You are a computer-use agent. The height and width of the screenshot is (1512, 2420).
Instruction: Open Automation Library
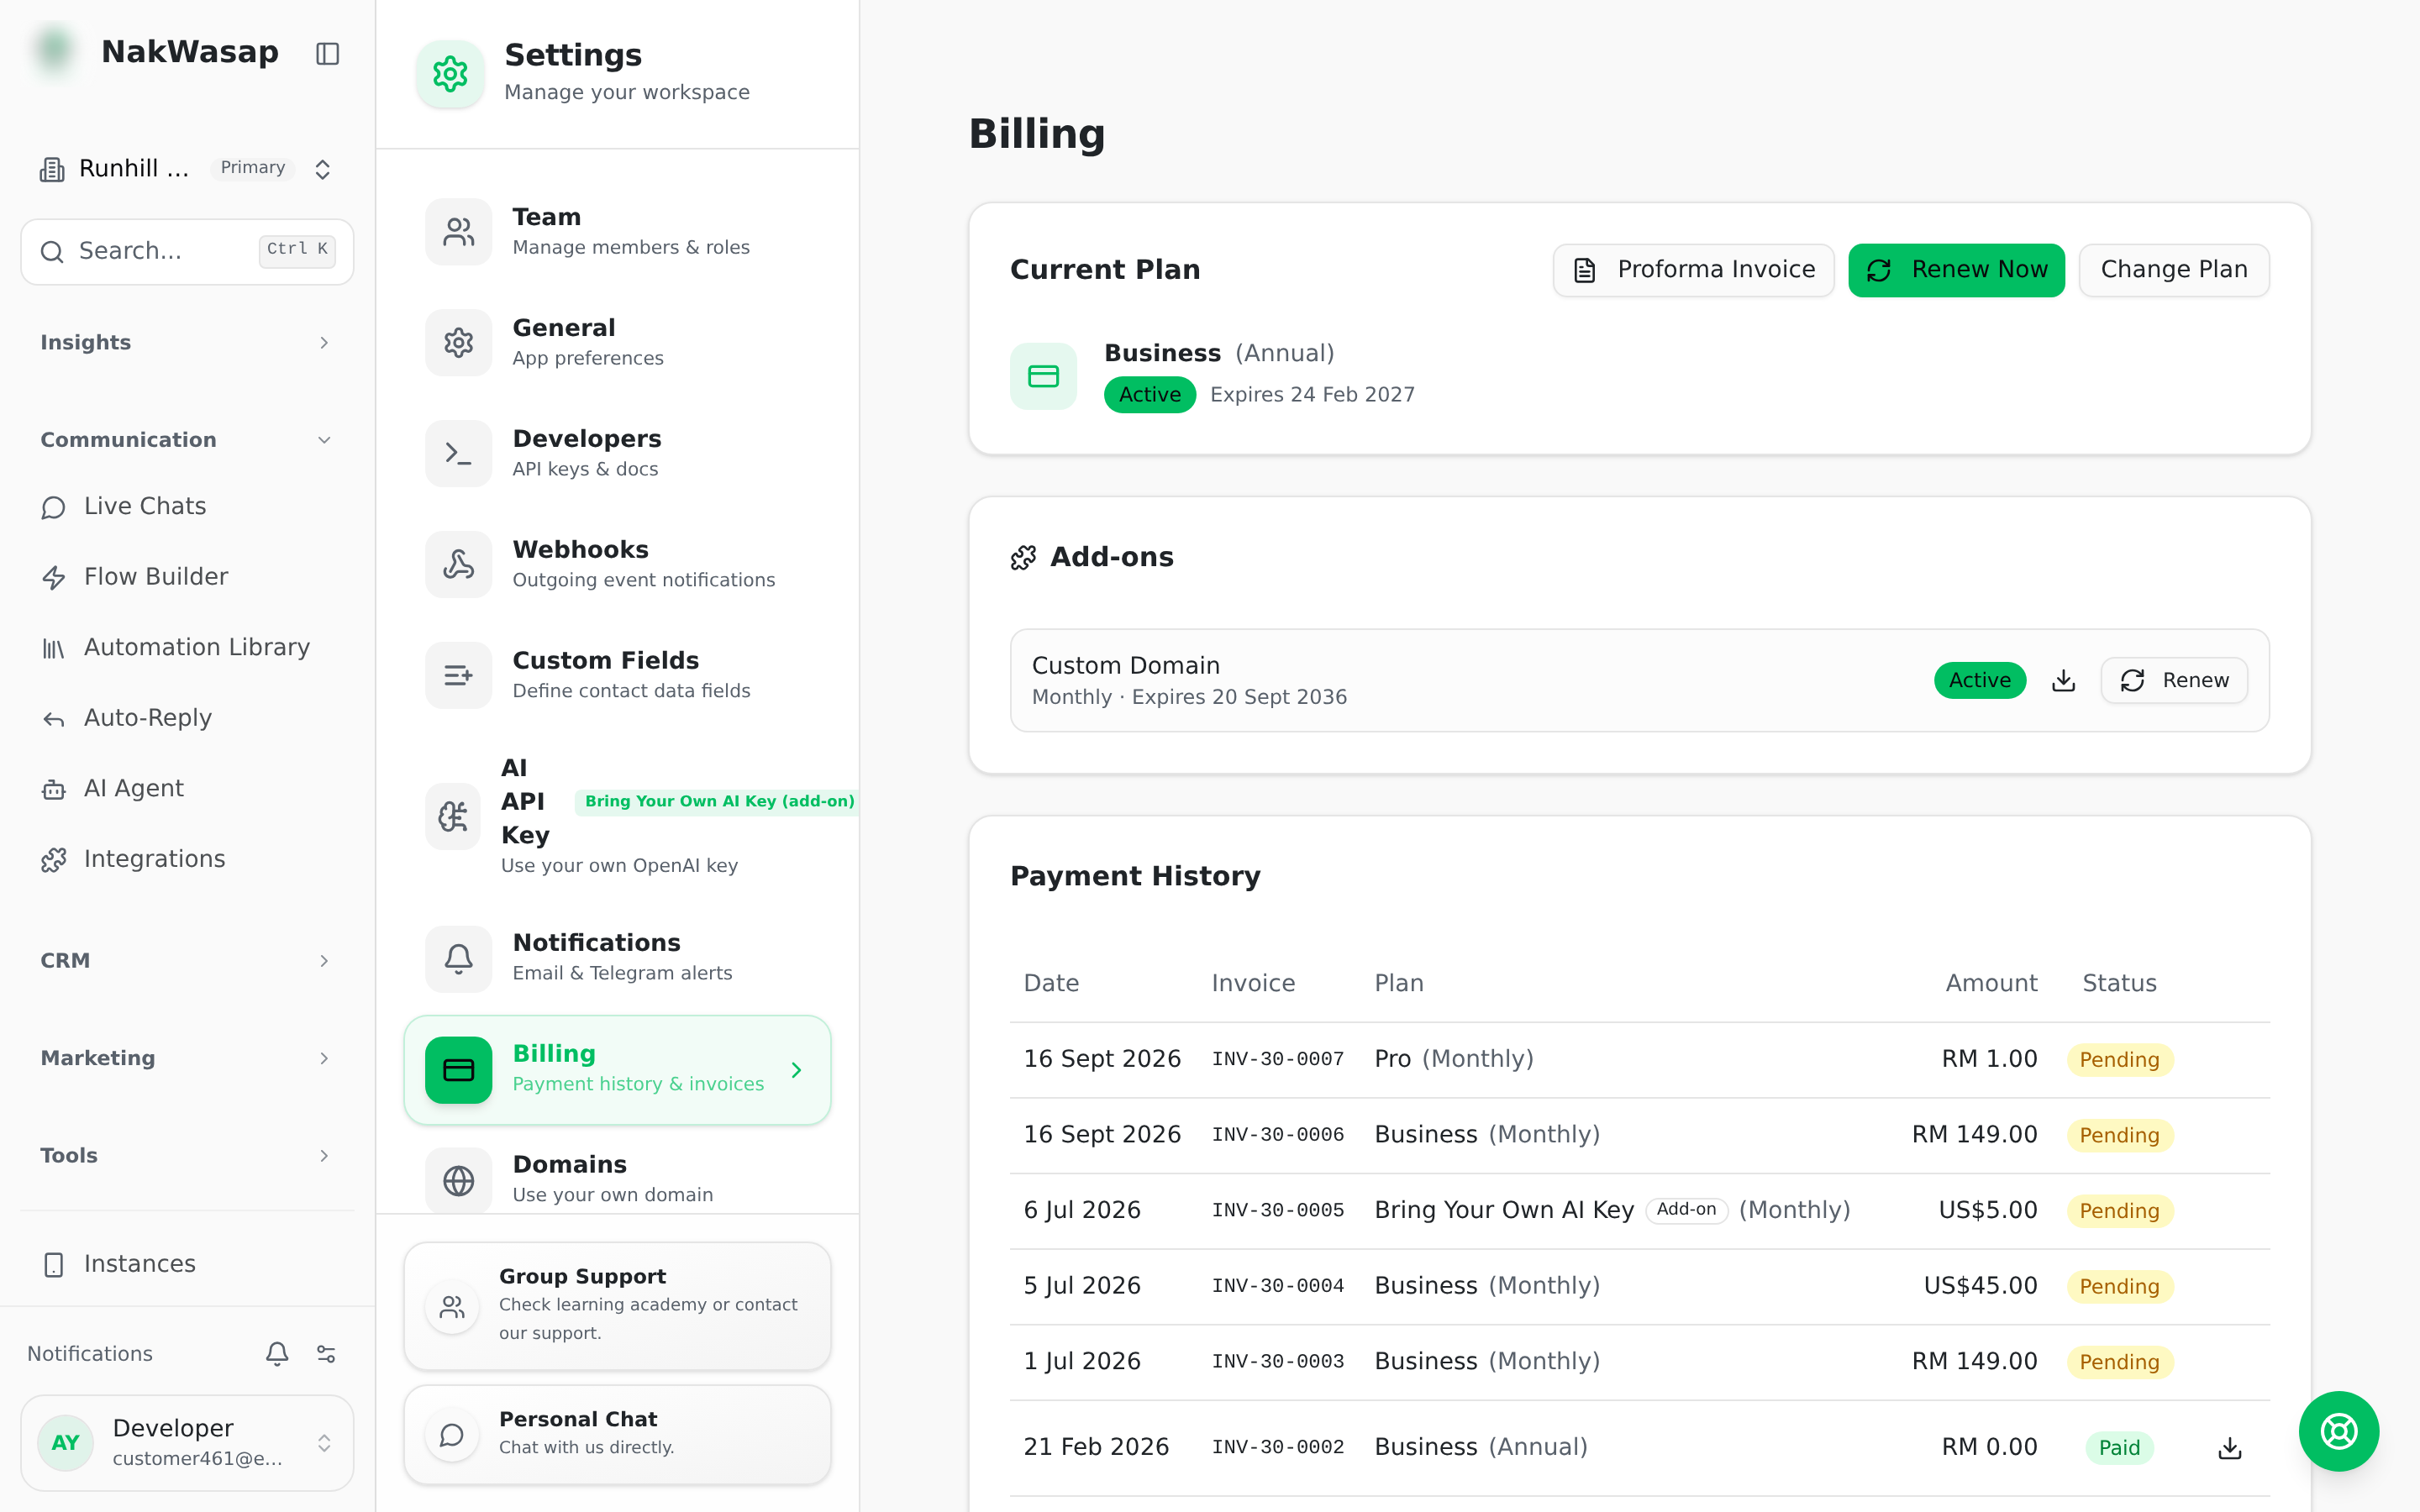[187, 648]
